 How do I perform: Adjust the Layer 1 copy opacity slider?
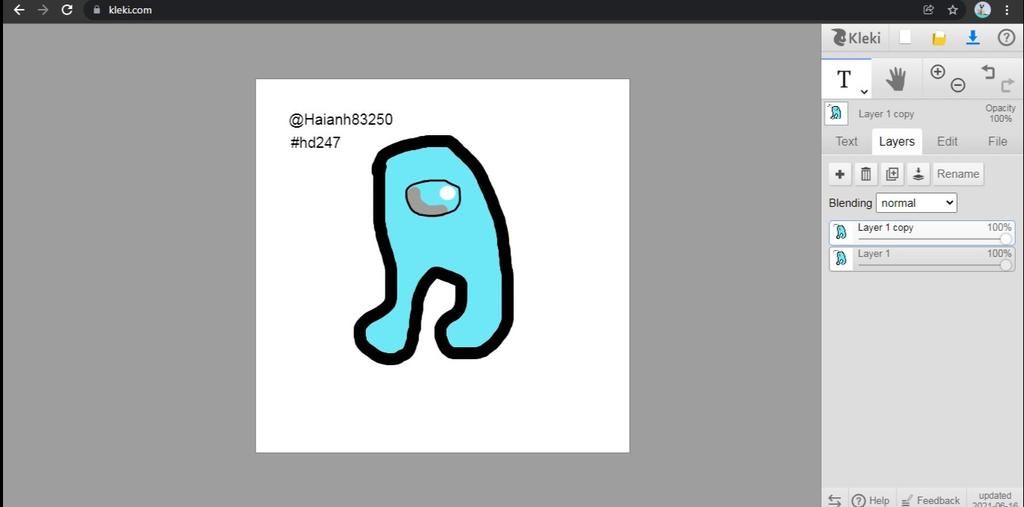pyautogui.click(x=935, y=238)
